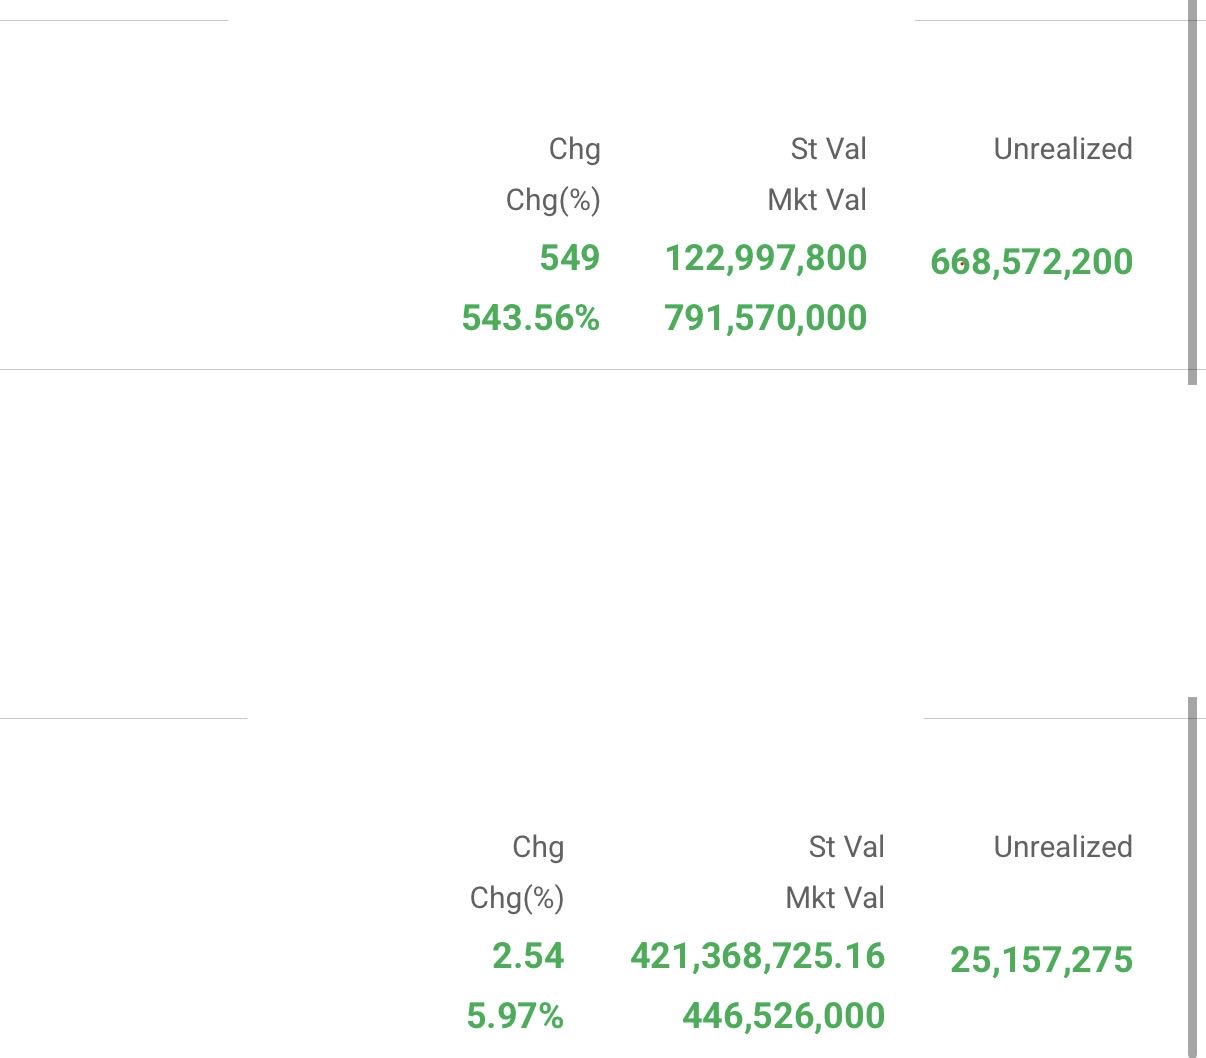
Task: Click the Chg(%) label above 2.54
Action: point(516,898)
